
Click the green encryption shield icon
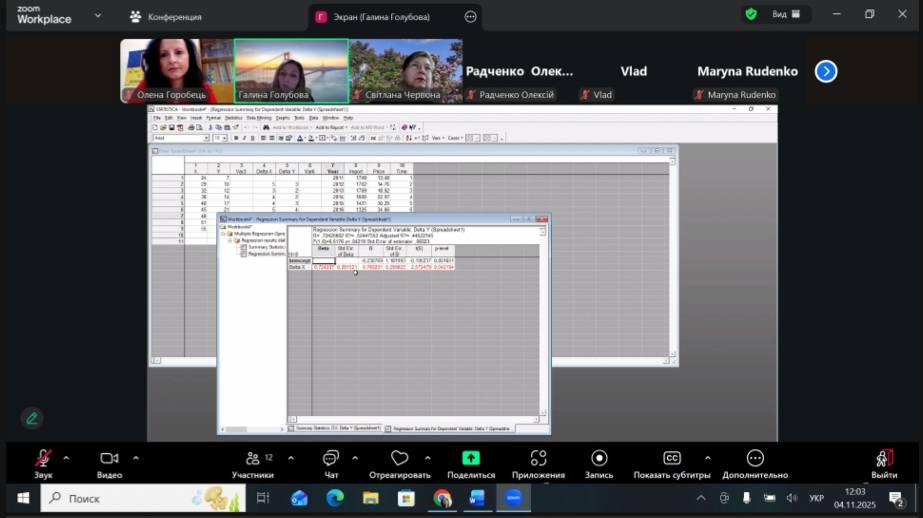click(x=750, y=15)
